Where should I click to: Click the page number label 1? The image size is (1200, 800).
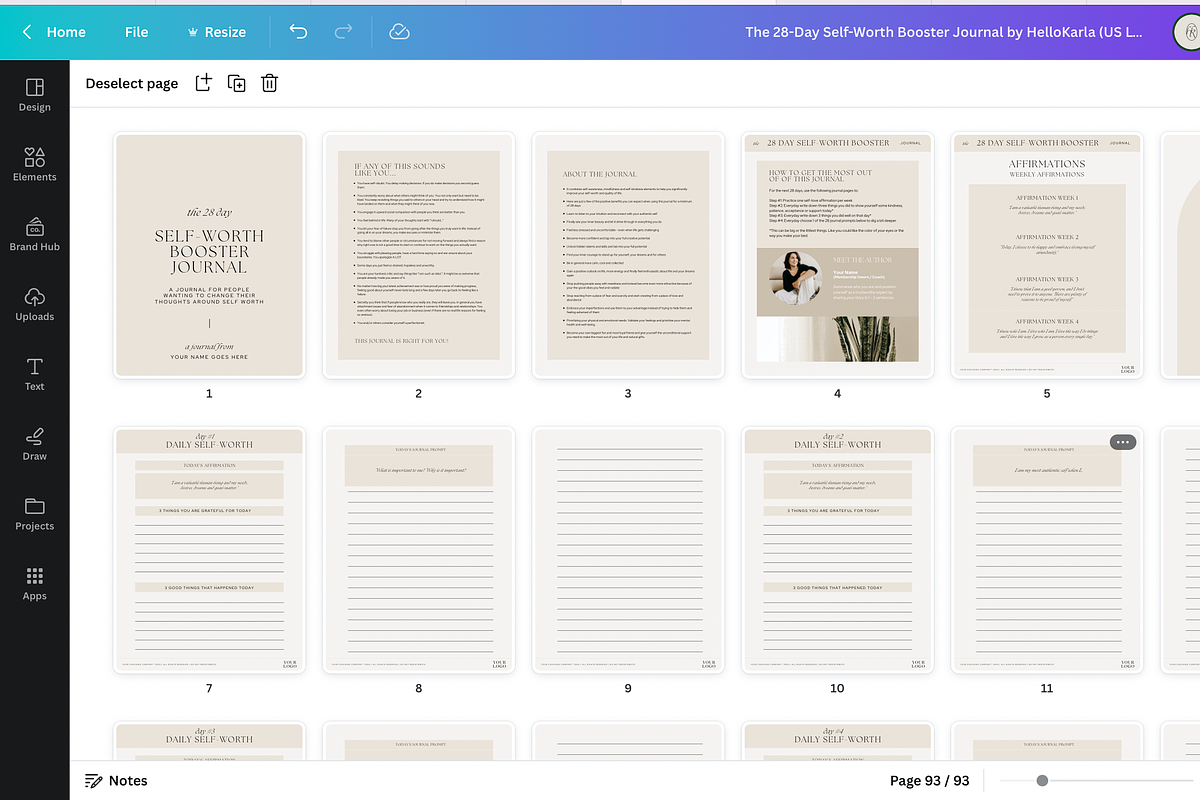pyautogui.click(x=209, y=394)
